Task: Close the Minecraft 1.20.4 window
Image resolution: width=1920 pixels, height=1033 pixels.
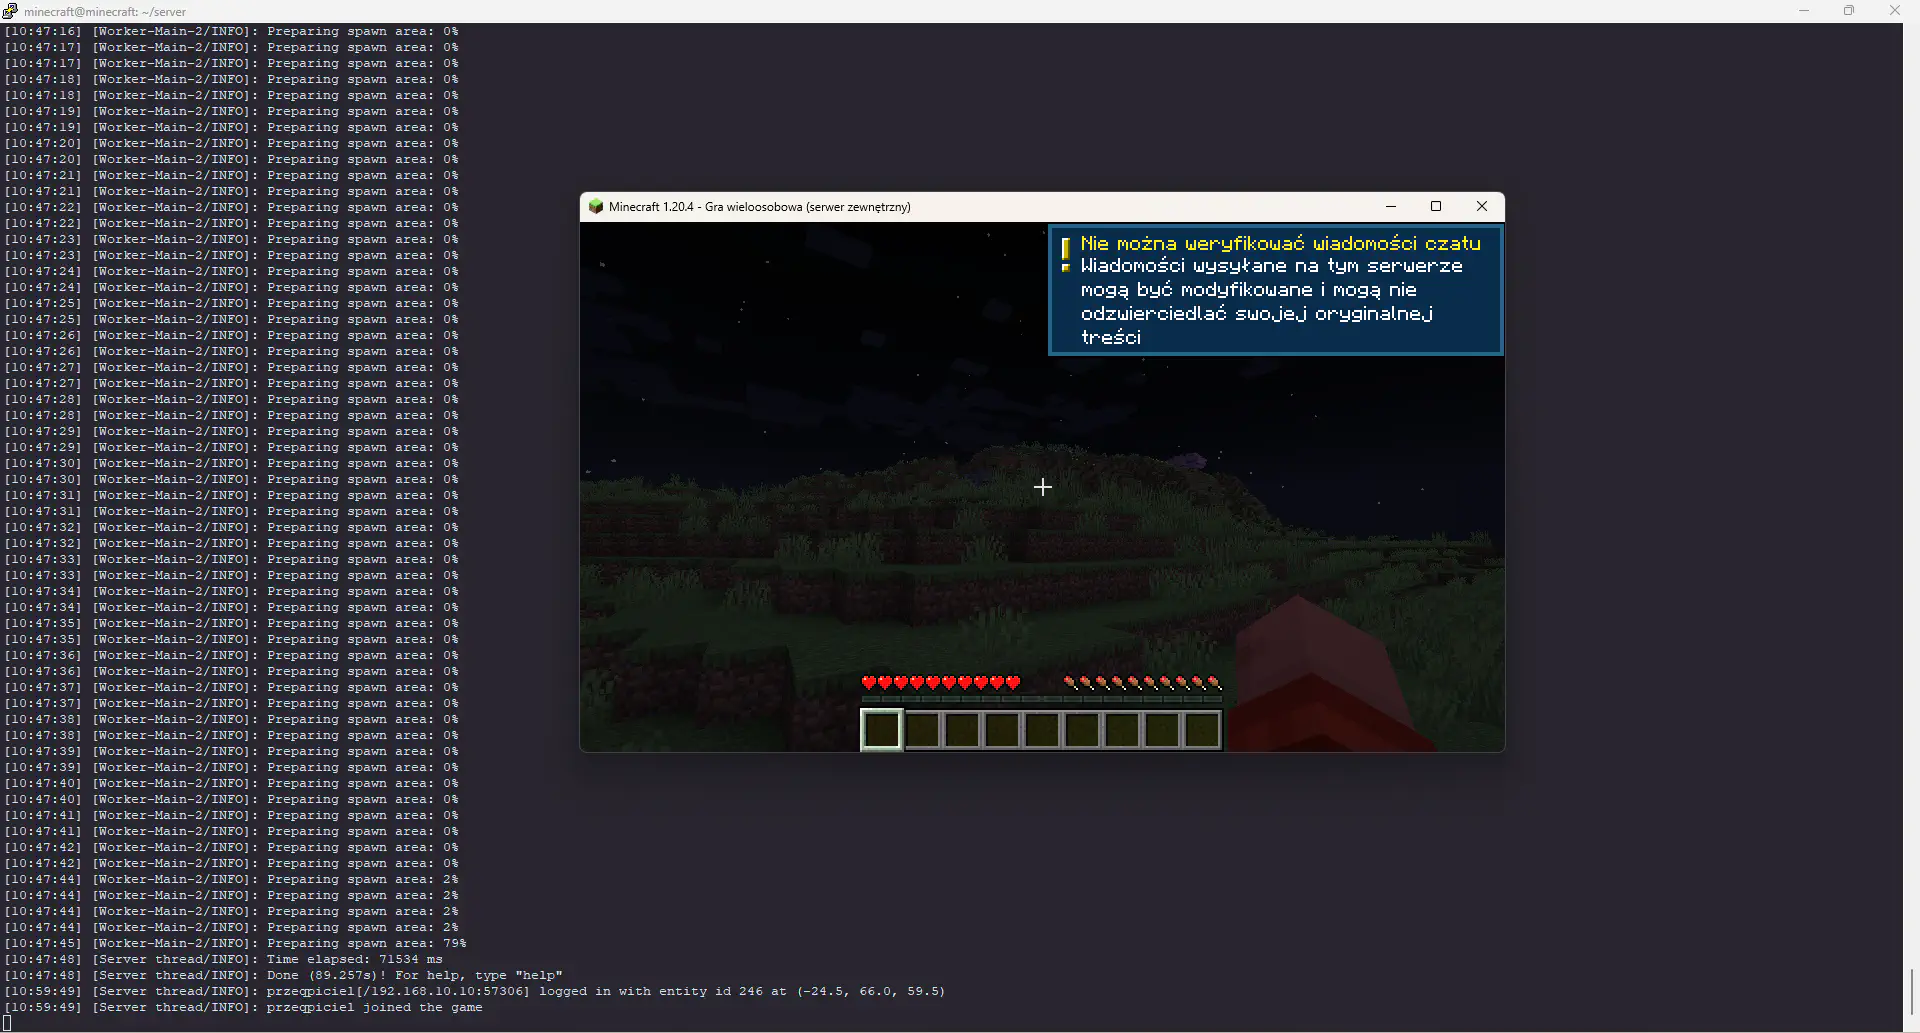Action: [1482, 207]
